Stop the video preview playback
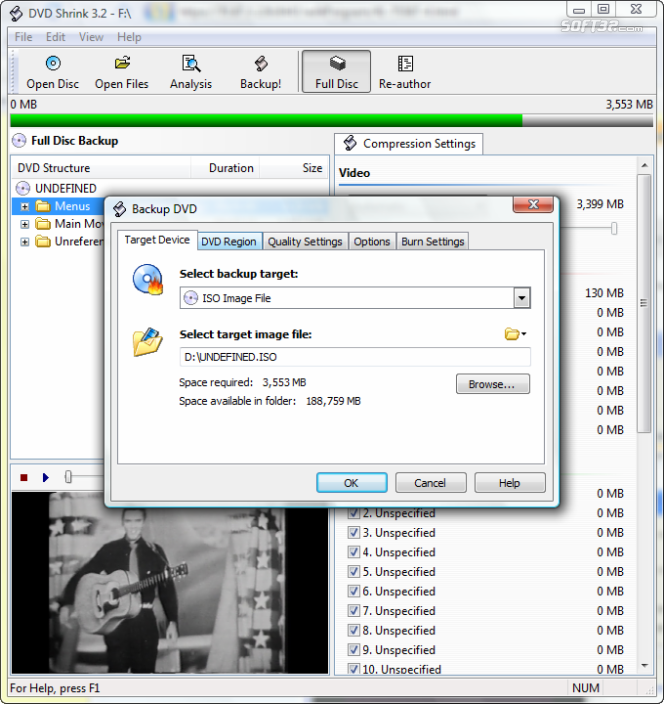 tap(24, 478)
